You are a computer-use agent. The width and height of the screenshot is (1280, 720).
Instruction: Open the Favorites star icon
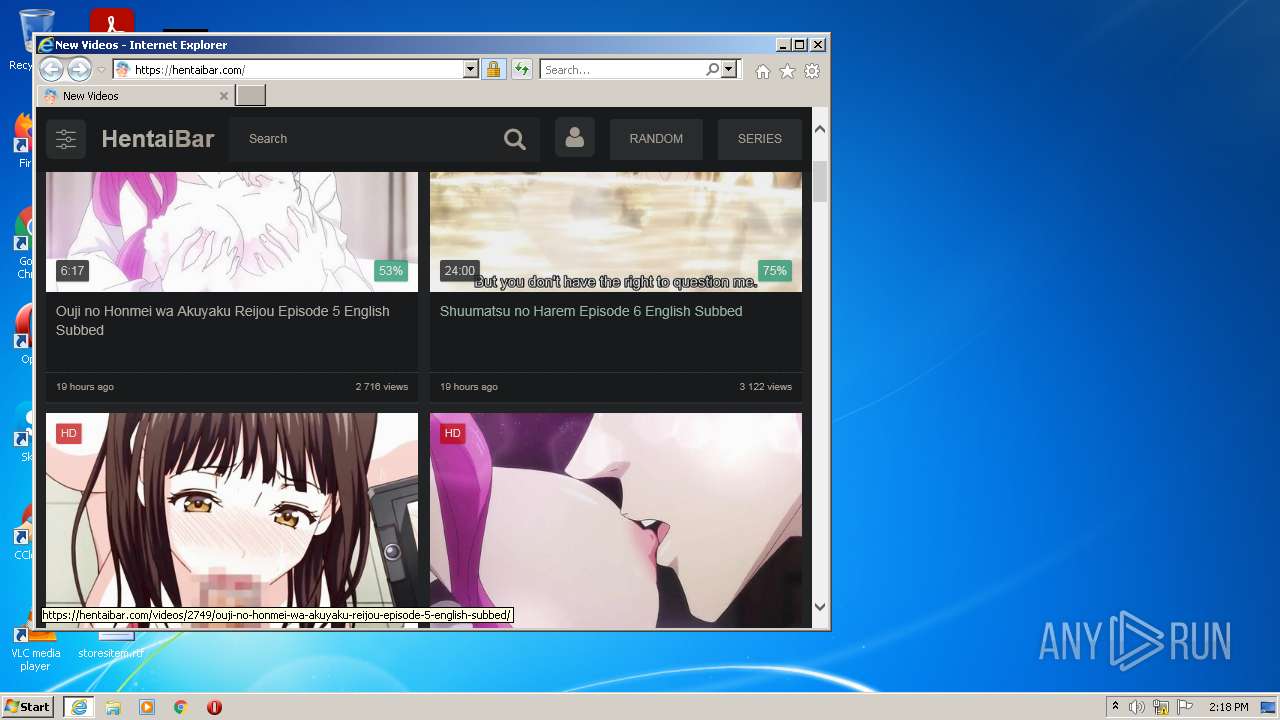click(787, 71)
